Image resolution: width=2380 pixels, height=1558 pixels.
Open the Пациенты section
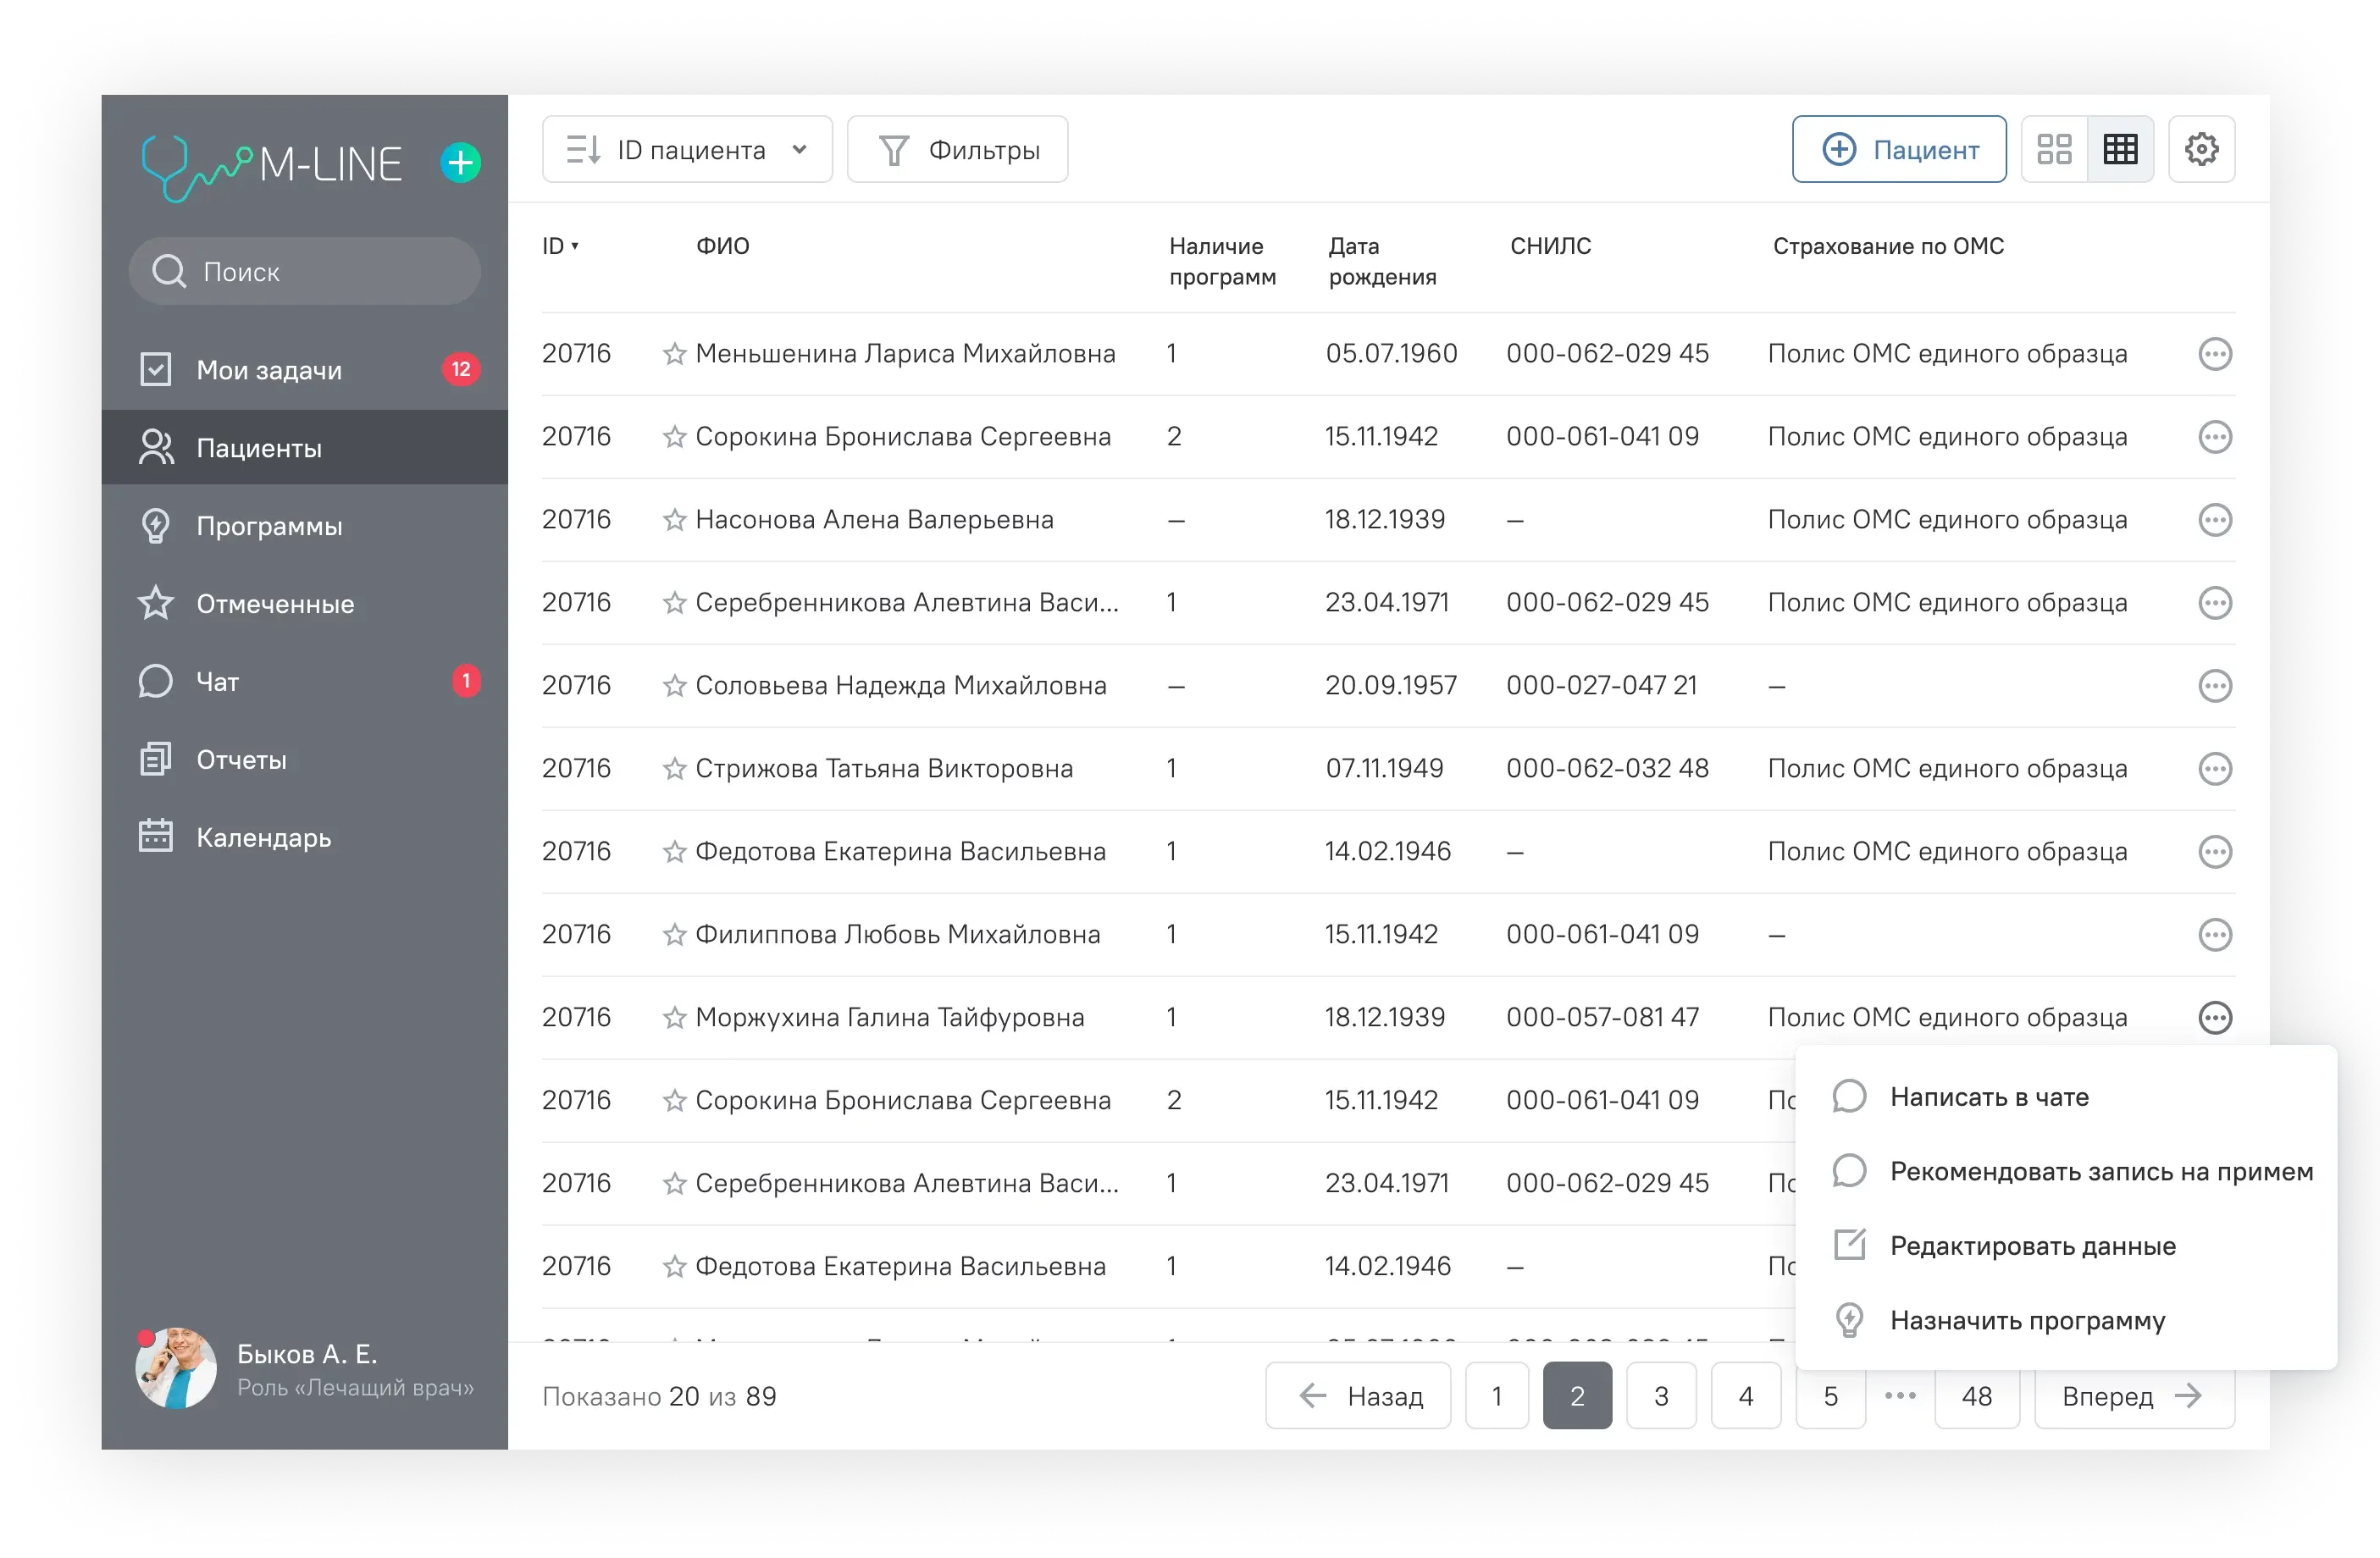[x=305, y=448]
